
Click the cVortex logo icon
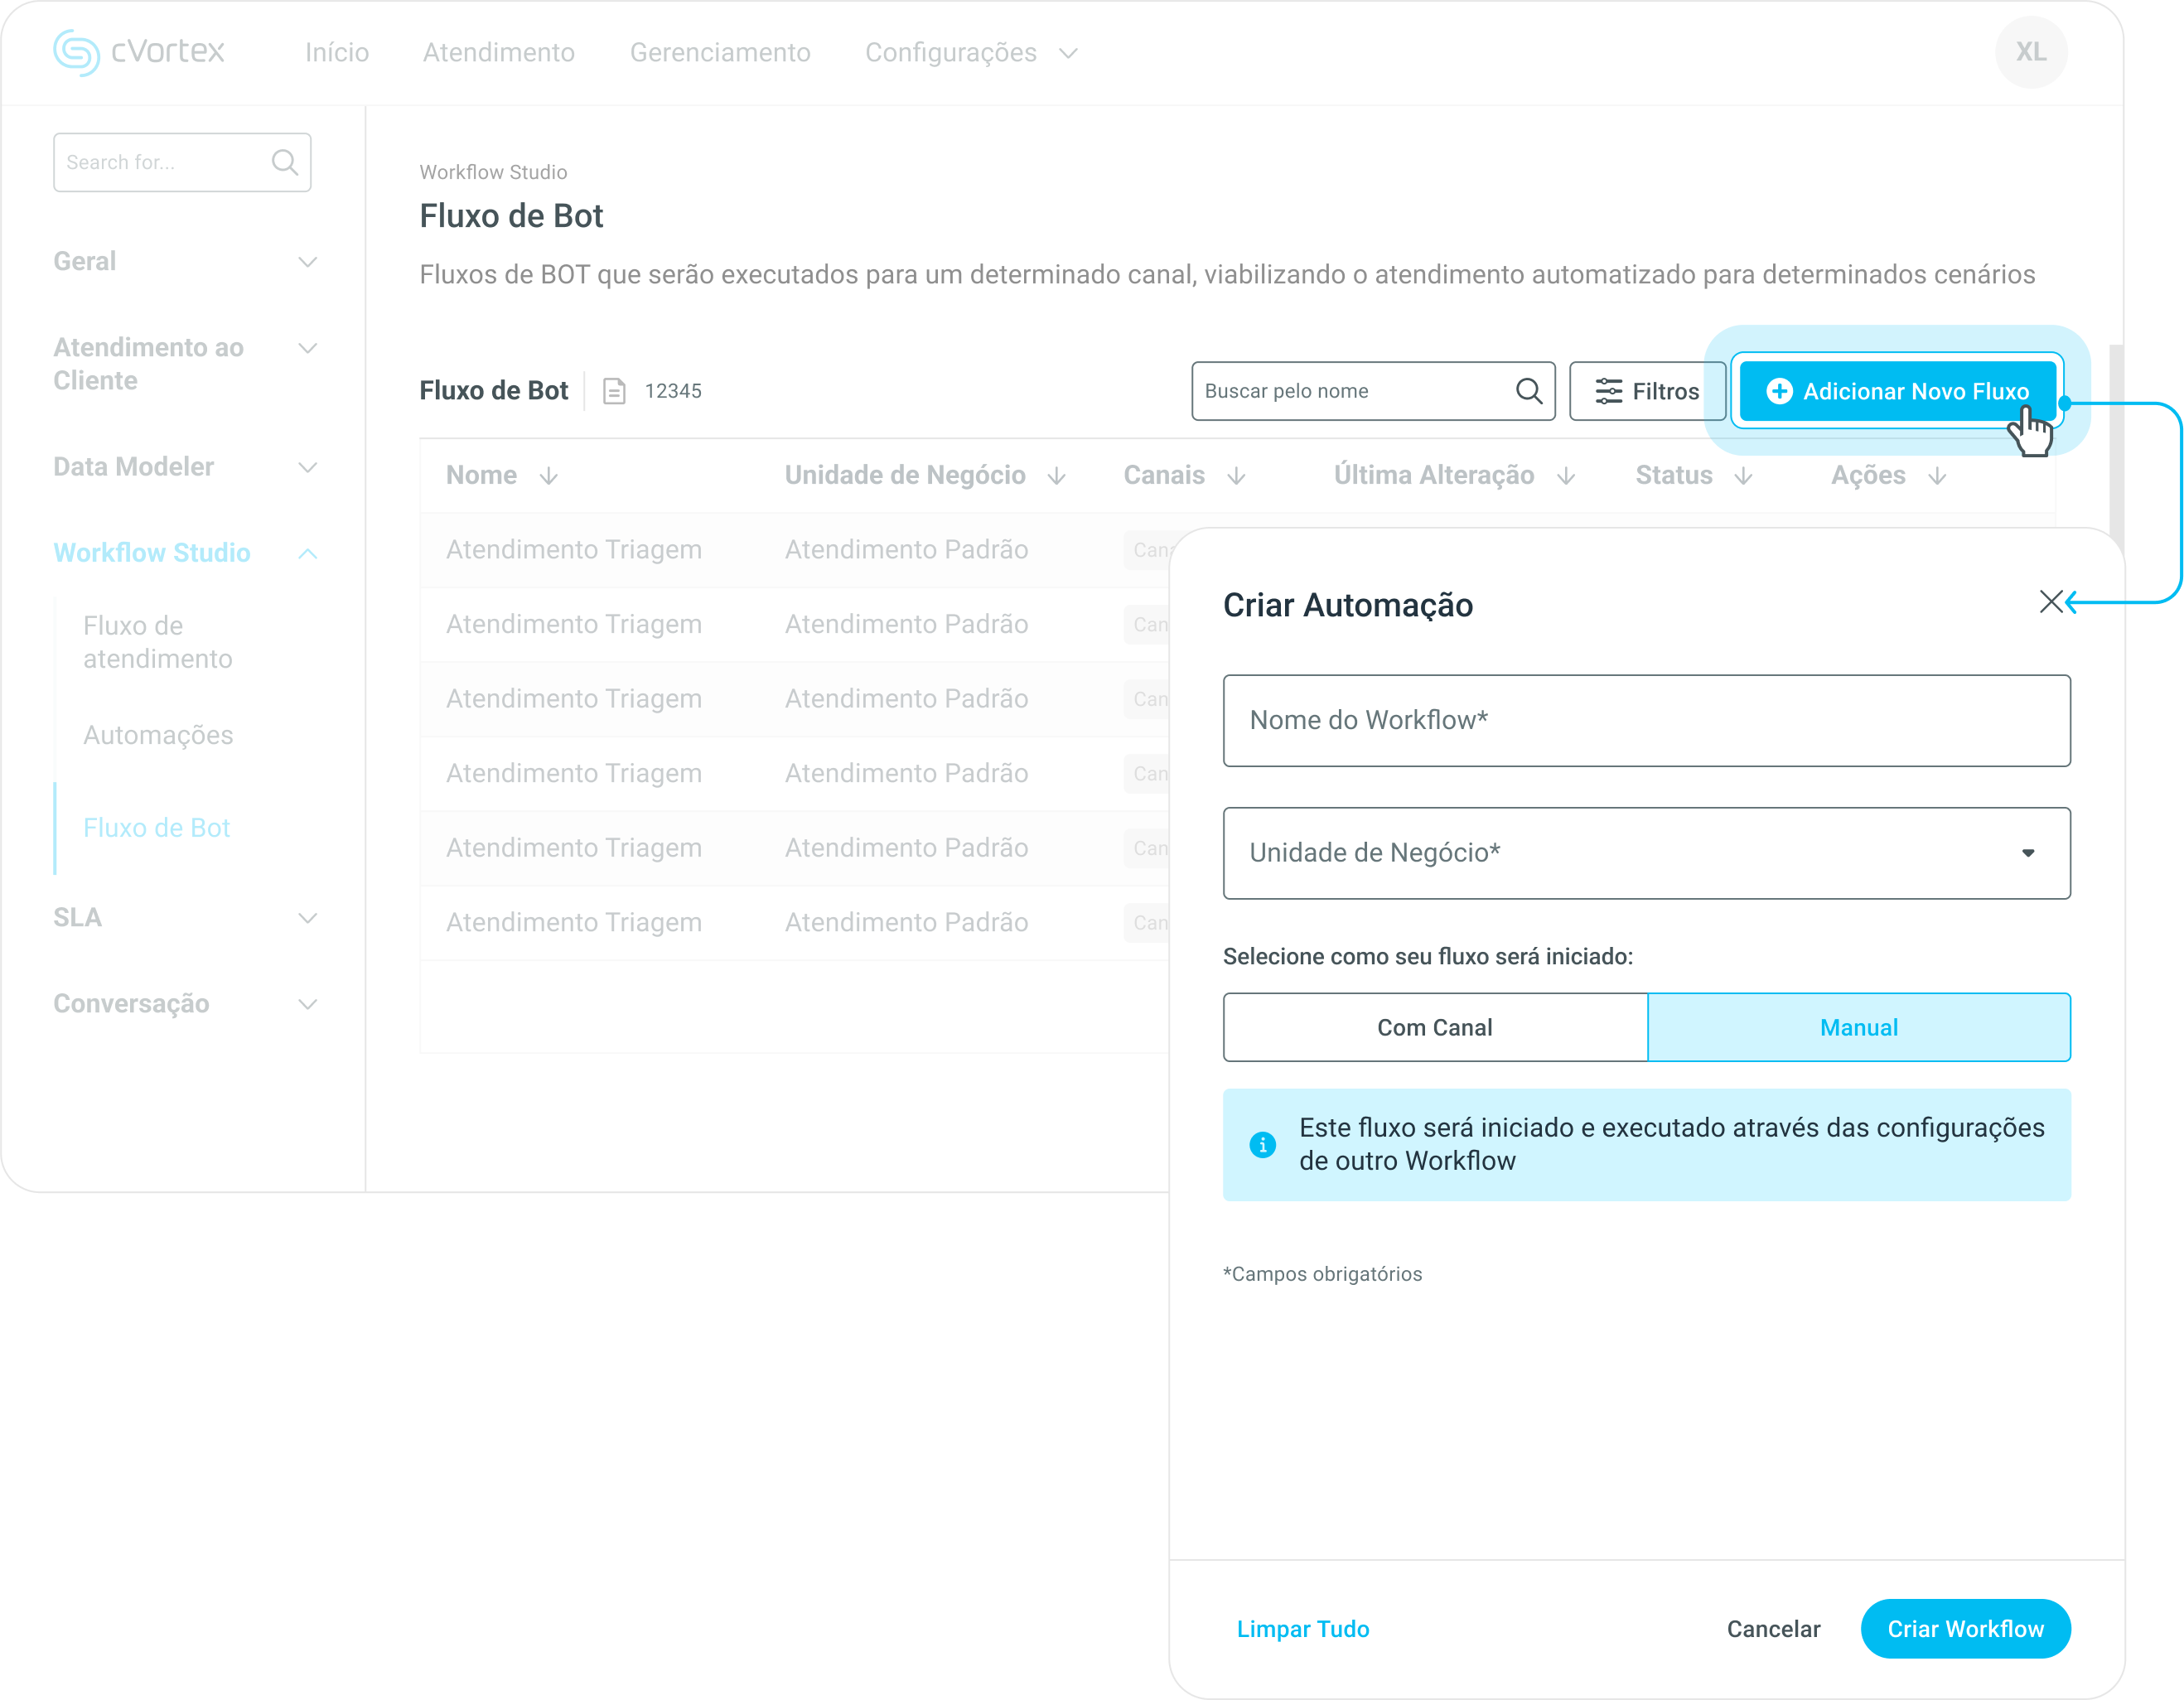pyautogui.click(x=76, y=52)
